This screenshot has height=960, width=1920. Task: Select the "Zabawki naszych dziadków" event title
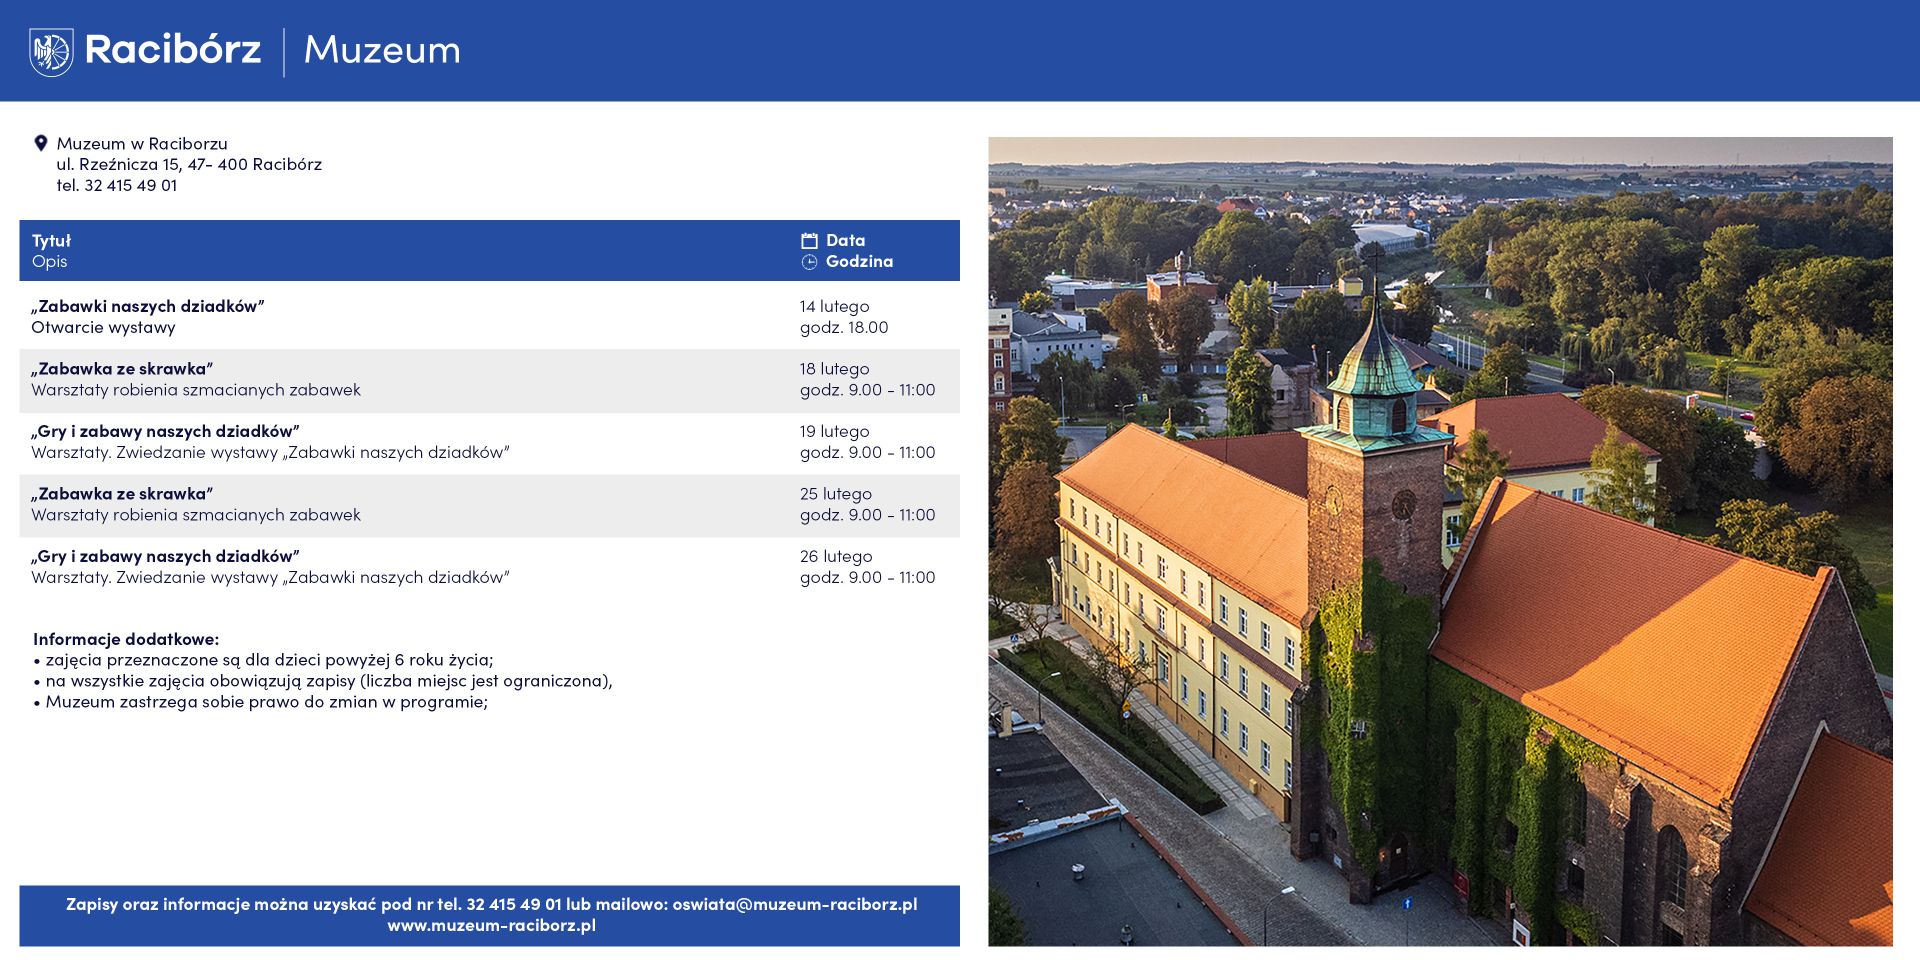[148, 306]
